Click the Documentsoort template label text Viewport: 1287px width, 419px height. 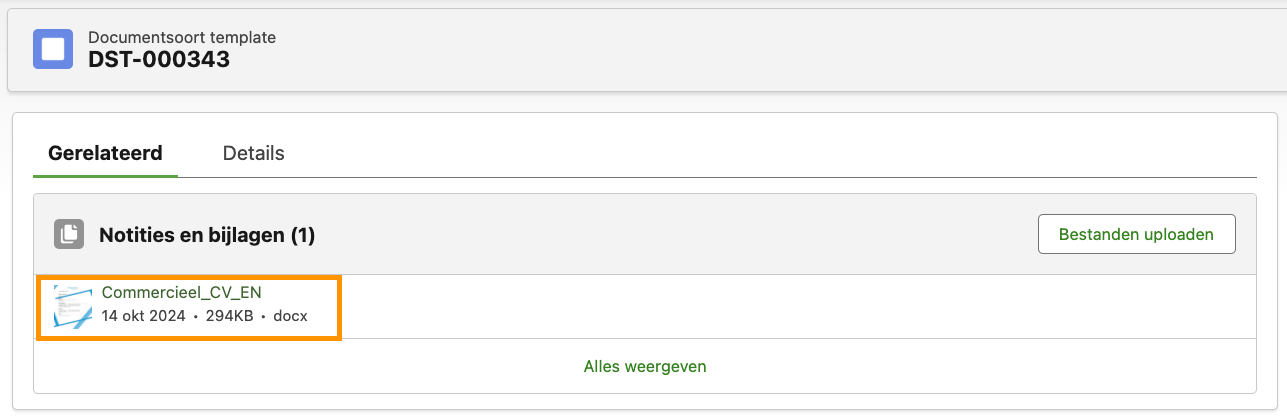182,37
